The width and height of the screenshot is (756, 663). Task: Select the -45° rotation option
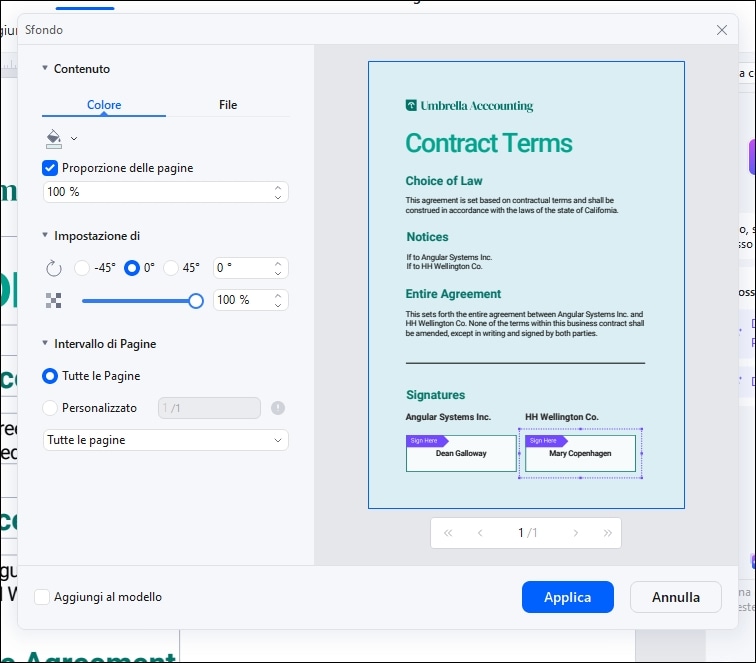point(82,268)
